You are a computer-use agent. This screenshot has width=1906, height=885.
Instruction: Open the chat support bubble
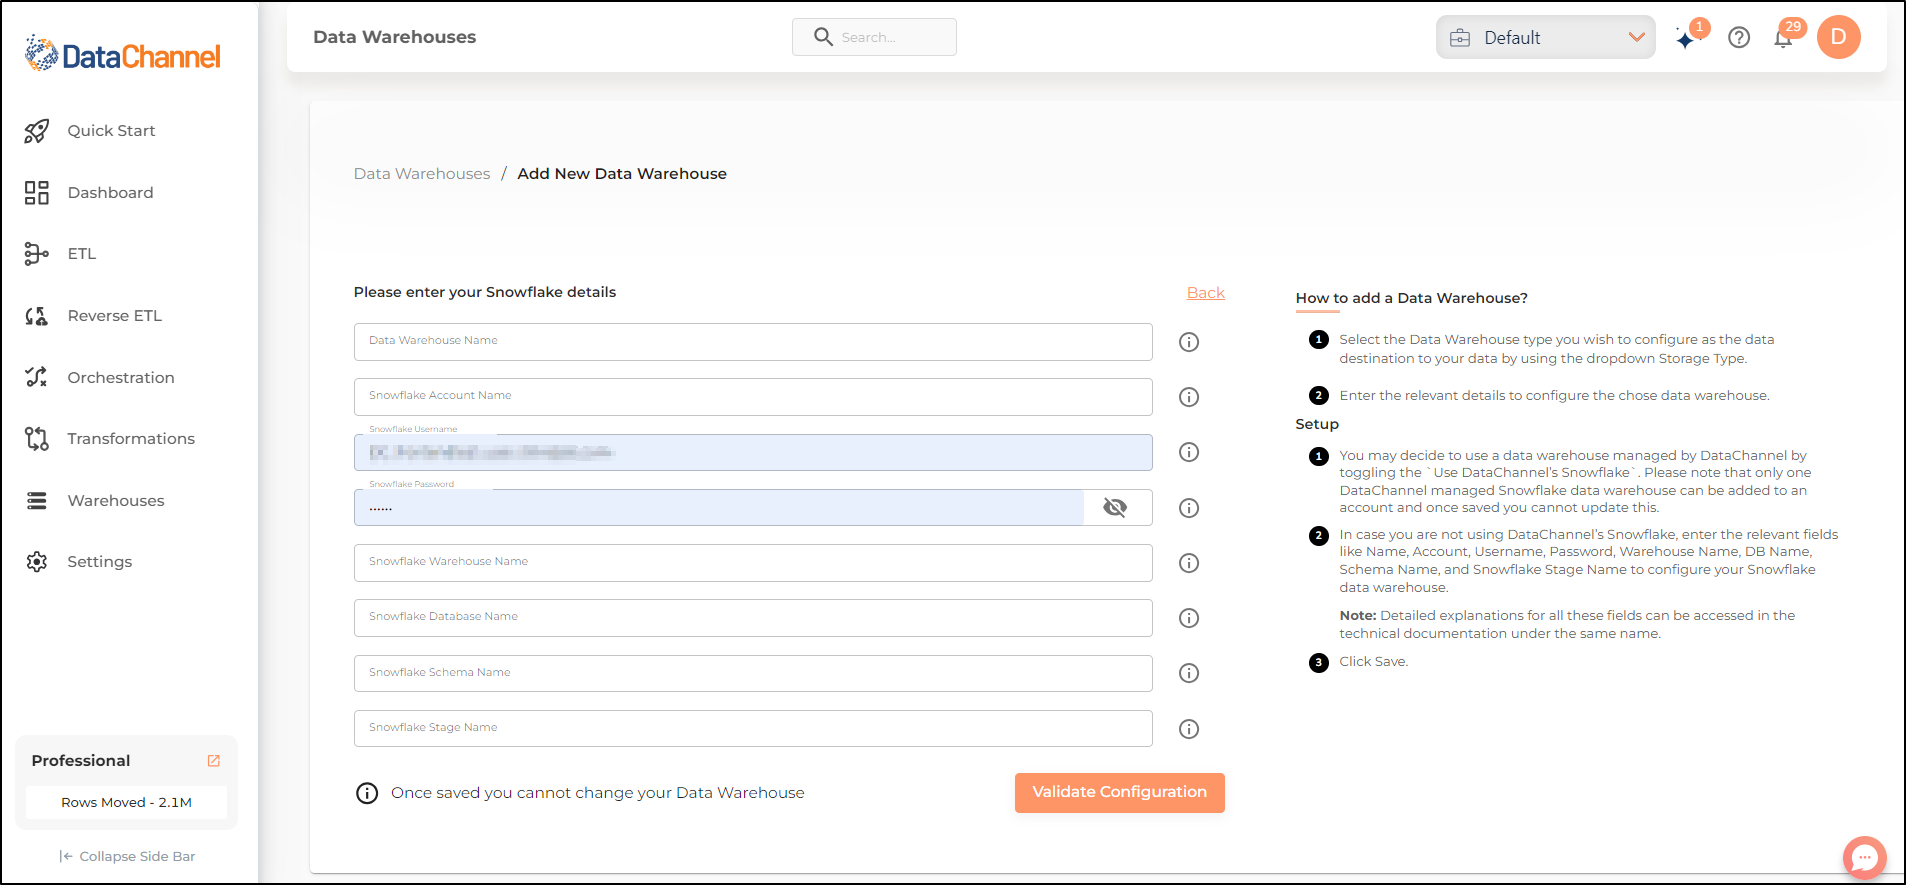coord(1864,857)
